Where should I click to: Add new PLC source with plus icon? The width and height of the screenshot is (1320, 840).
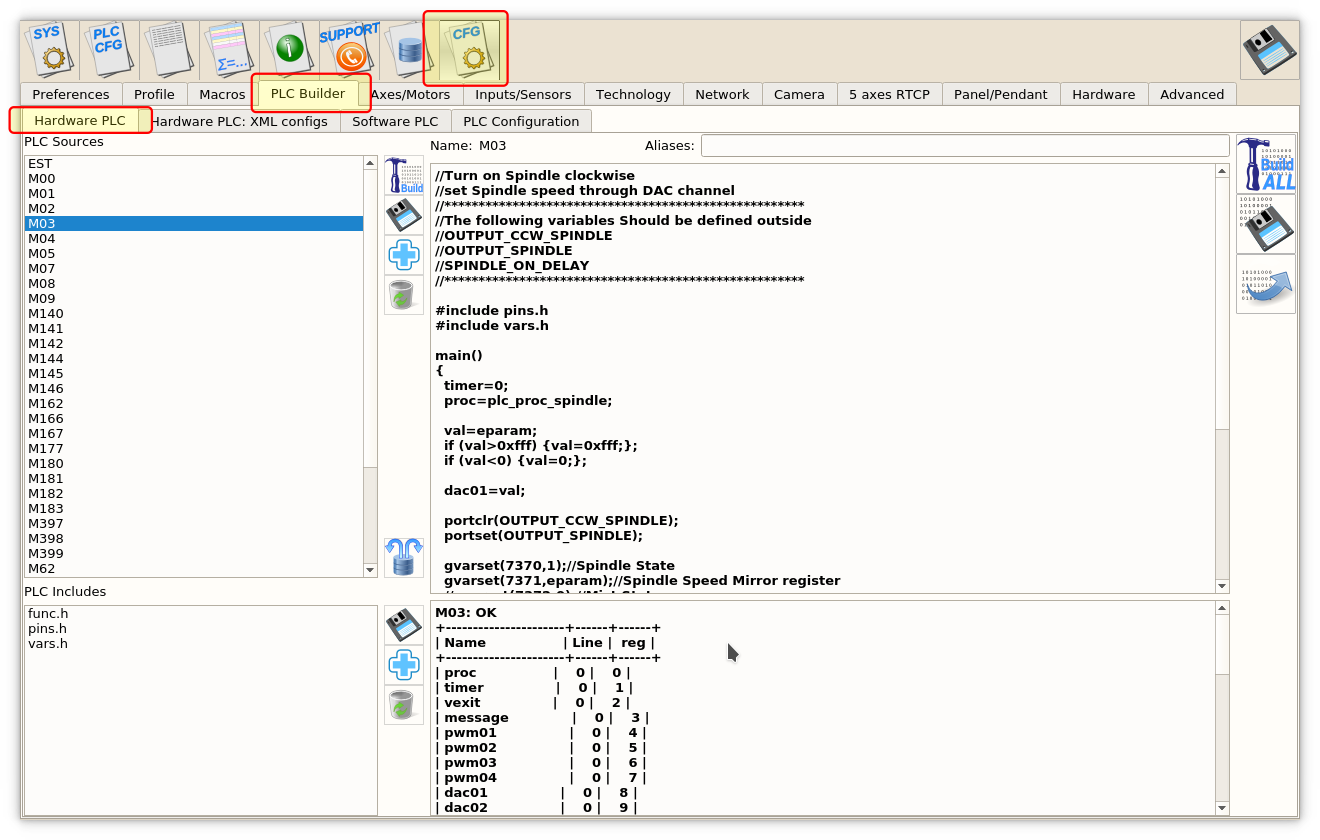tap(403, 255)
